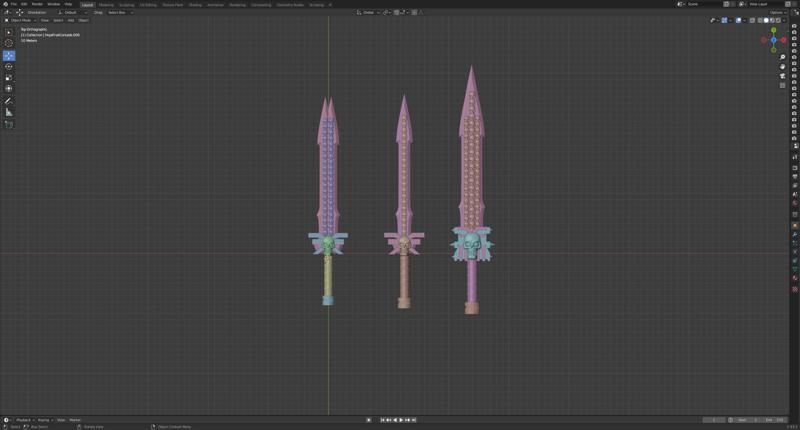The image size is (800, 430).
Task: Select the 3D Cursor tool
Action: 9,43
